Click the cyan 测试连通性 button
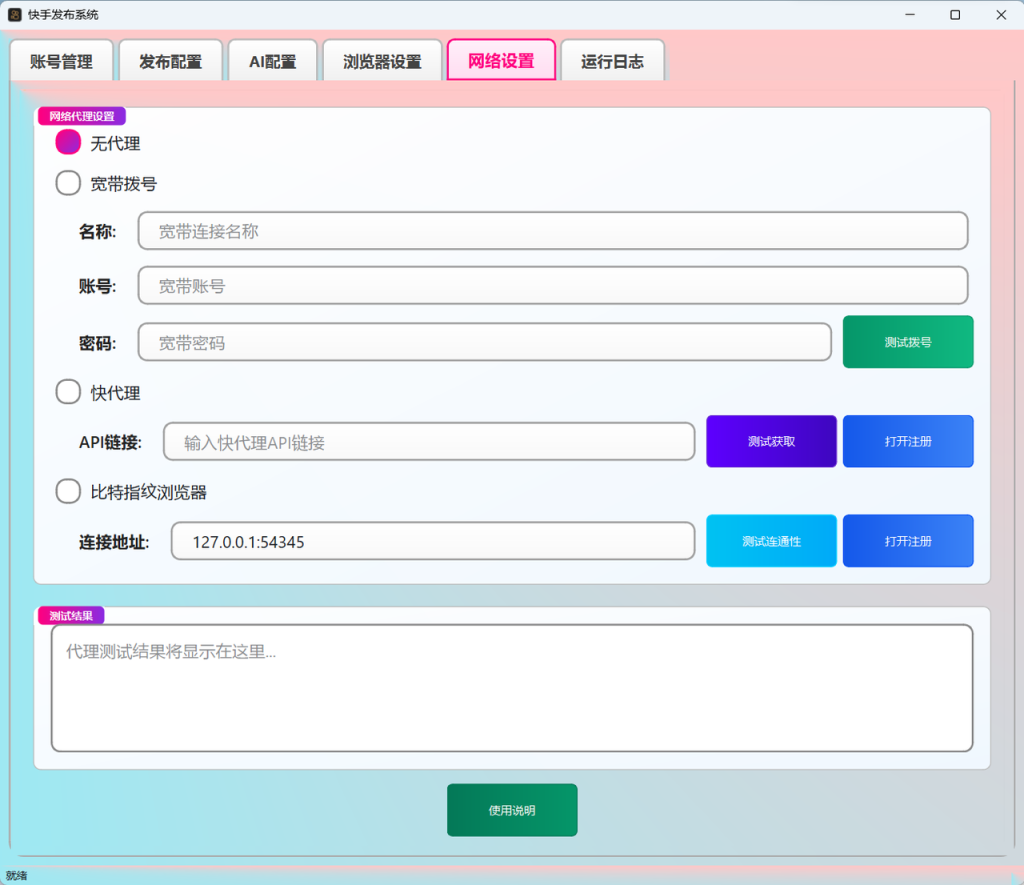1024x885 pixels. tap(771, 541)
